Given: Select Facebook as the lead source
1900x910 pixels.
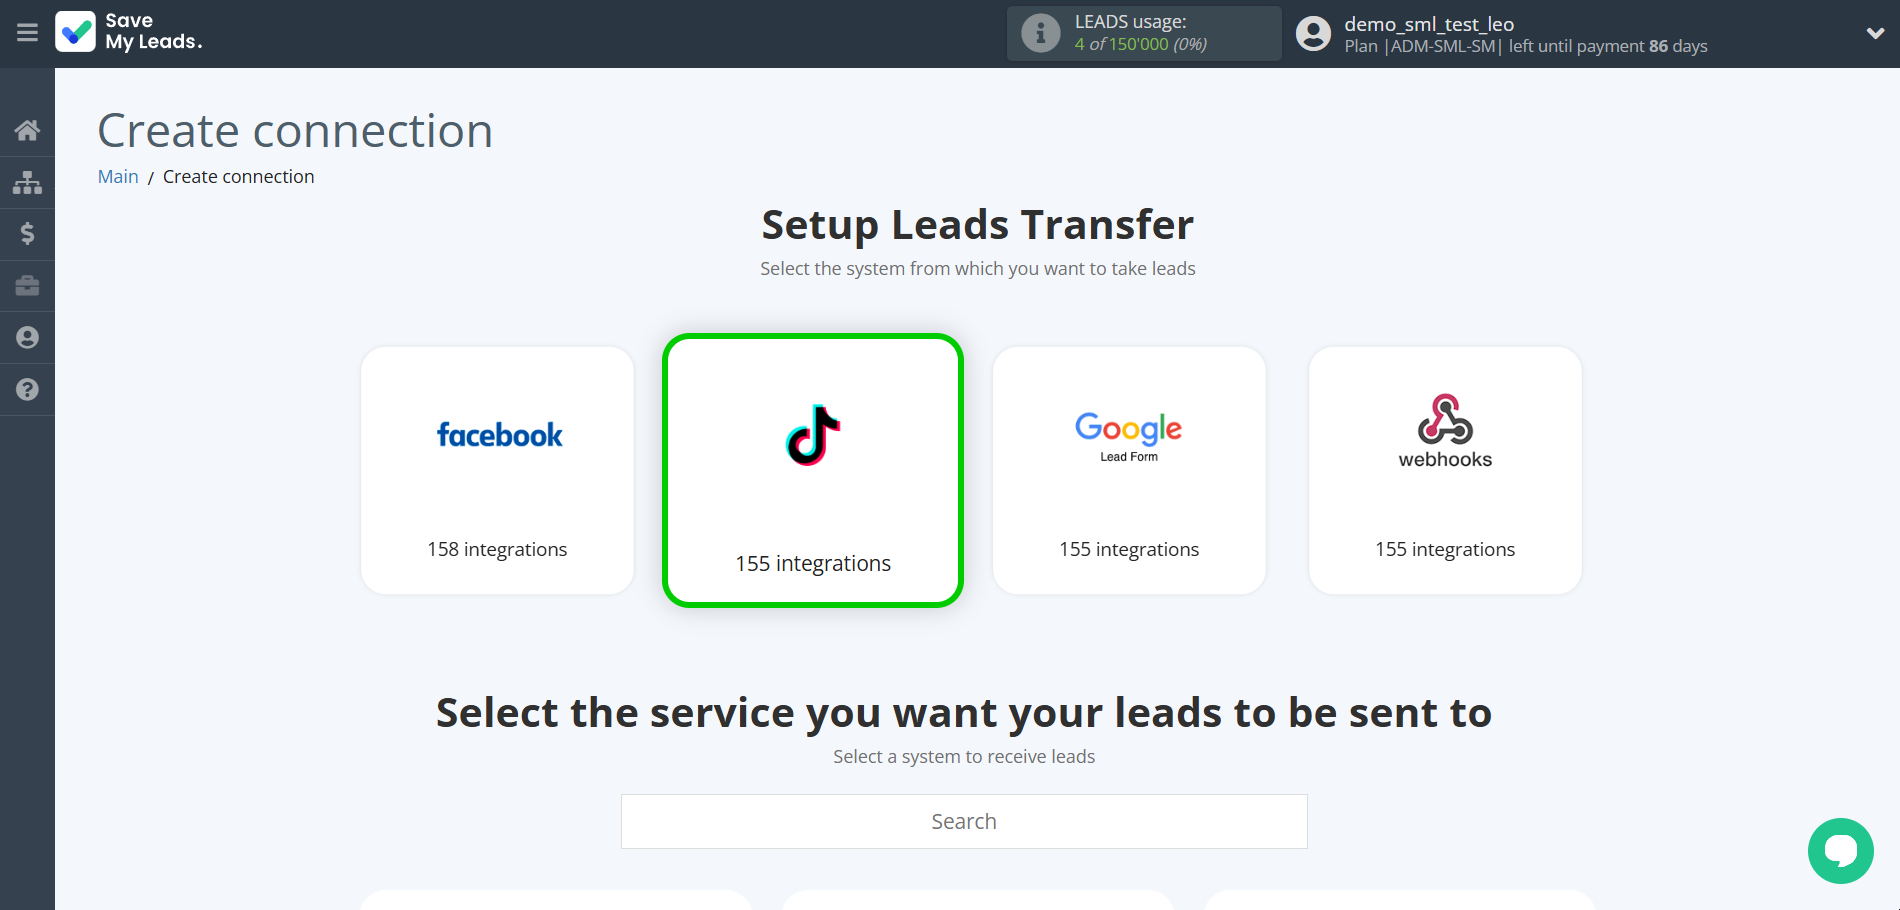Looking at the screenshot, I should pyautogui.click(x=497, y=470).
